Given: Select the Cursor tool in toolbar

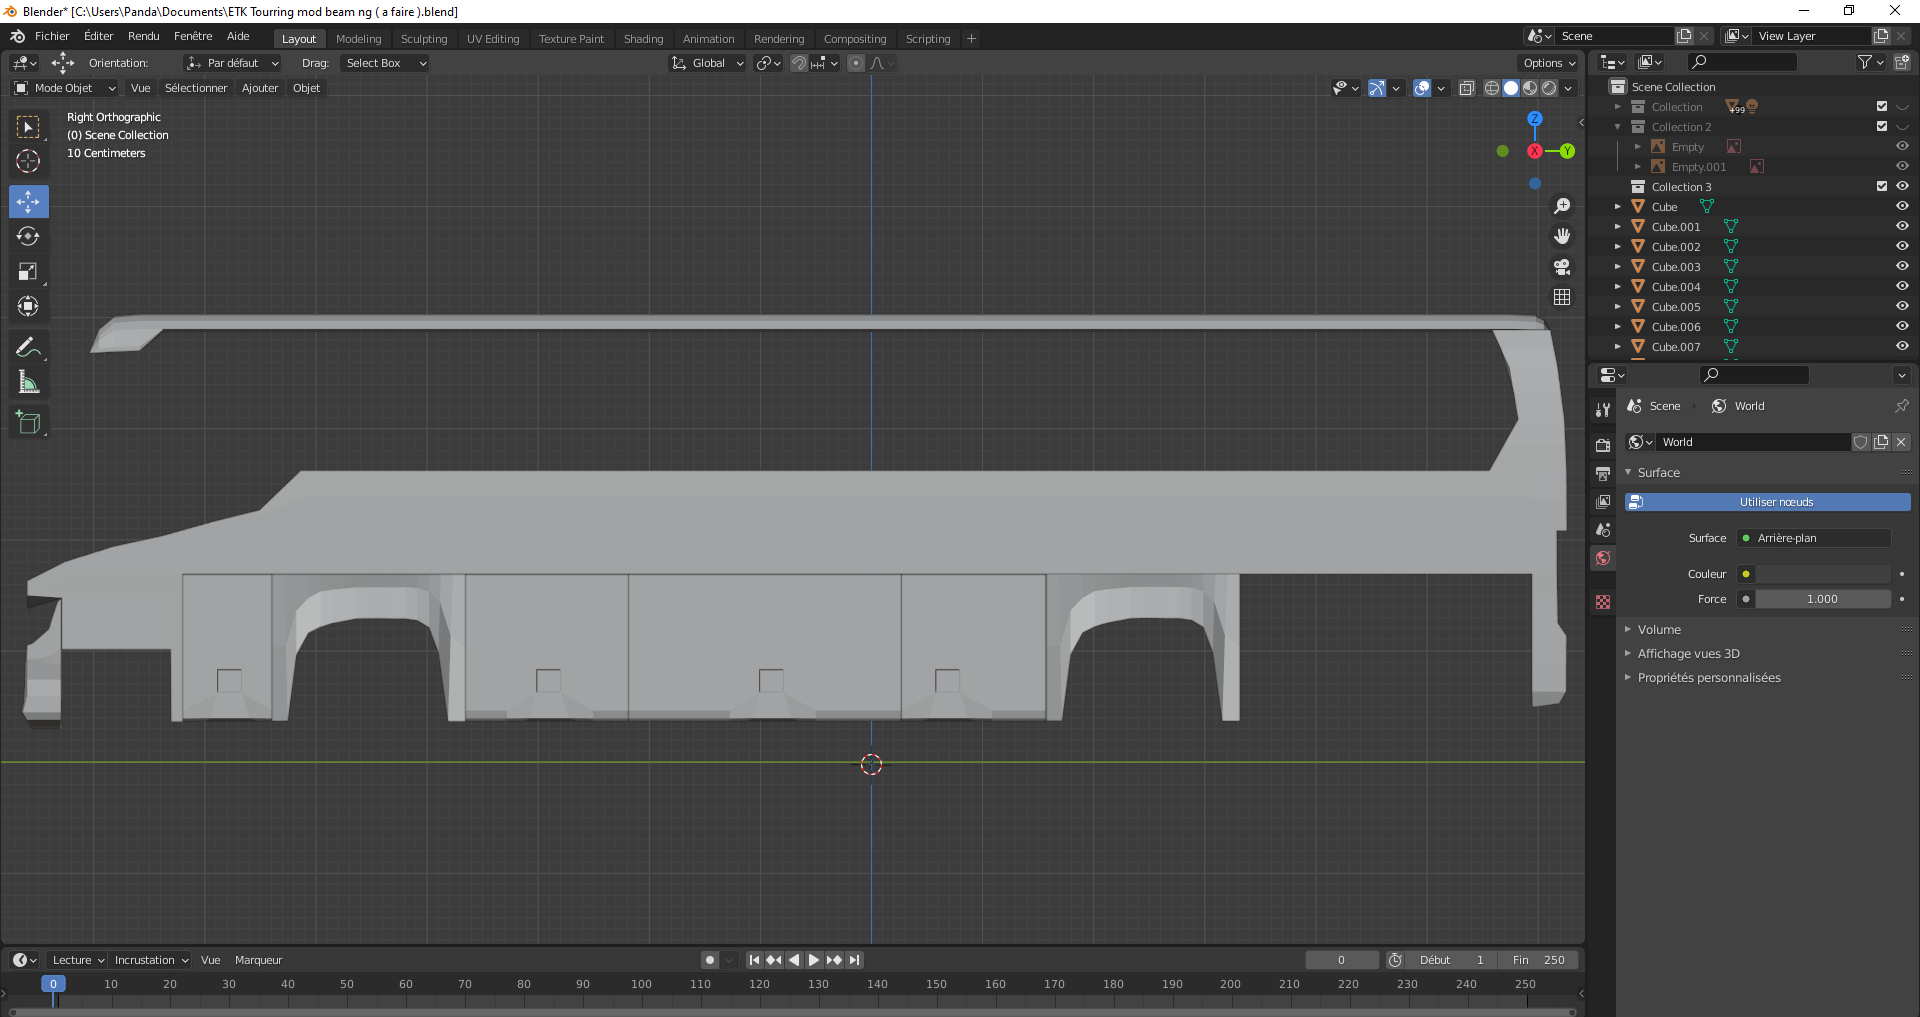Looking at the screenshot, I should 28,162.
